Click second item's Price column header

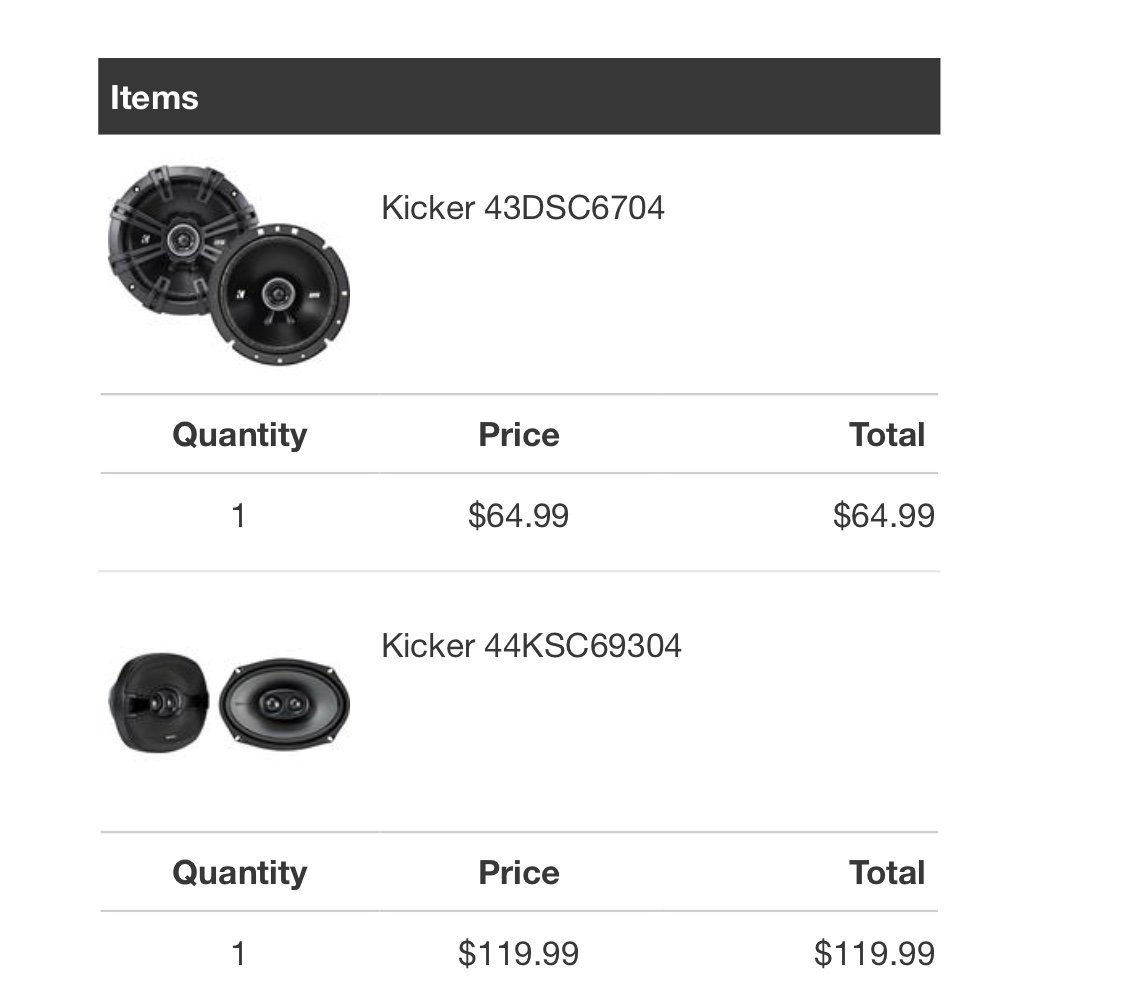[x=519, y=873]
